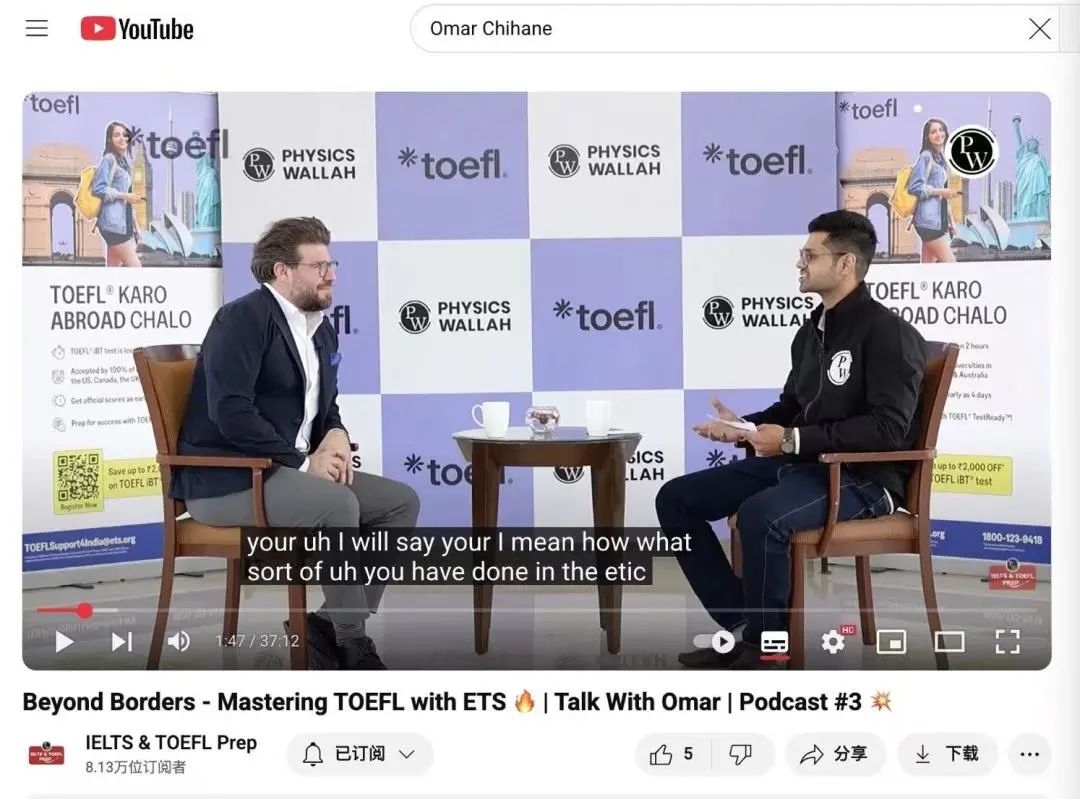1080x799 pixels.
Task: Toggle the autoplay switch
Action: (714, 642)
